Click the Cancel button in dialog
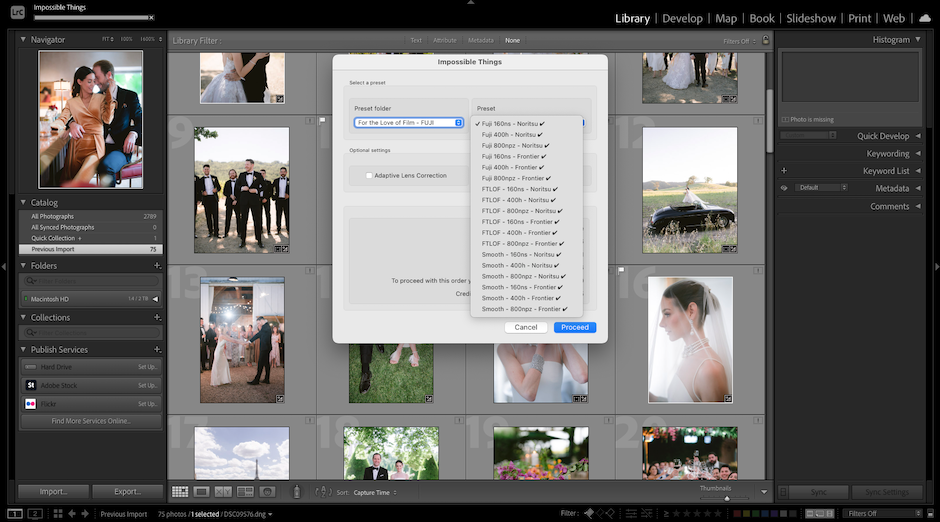 [x=526, y=327]
